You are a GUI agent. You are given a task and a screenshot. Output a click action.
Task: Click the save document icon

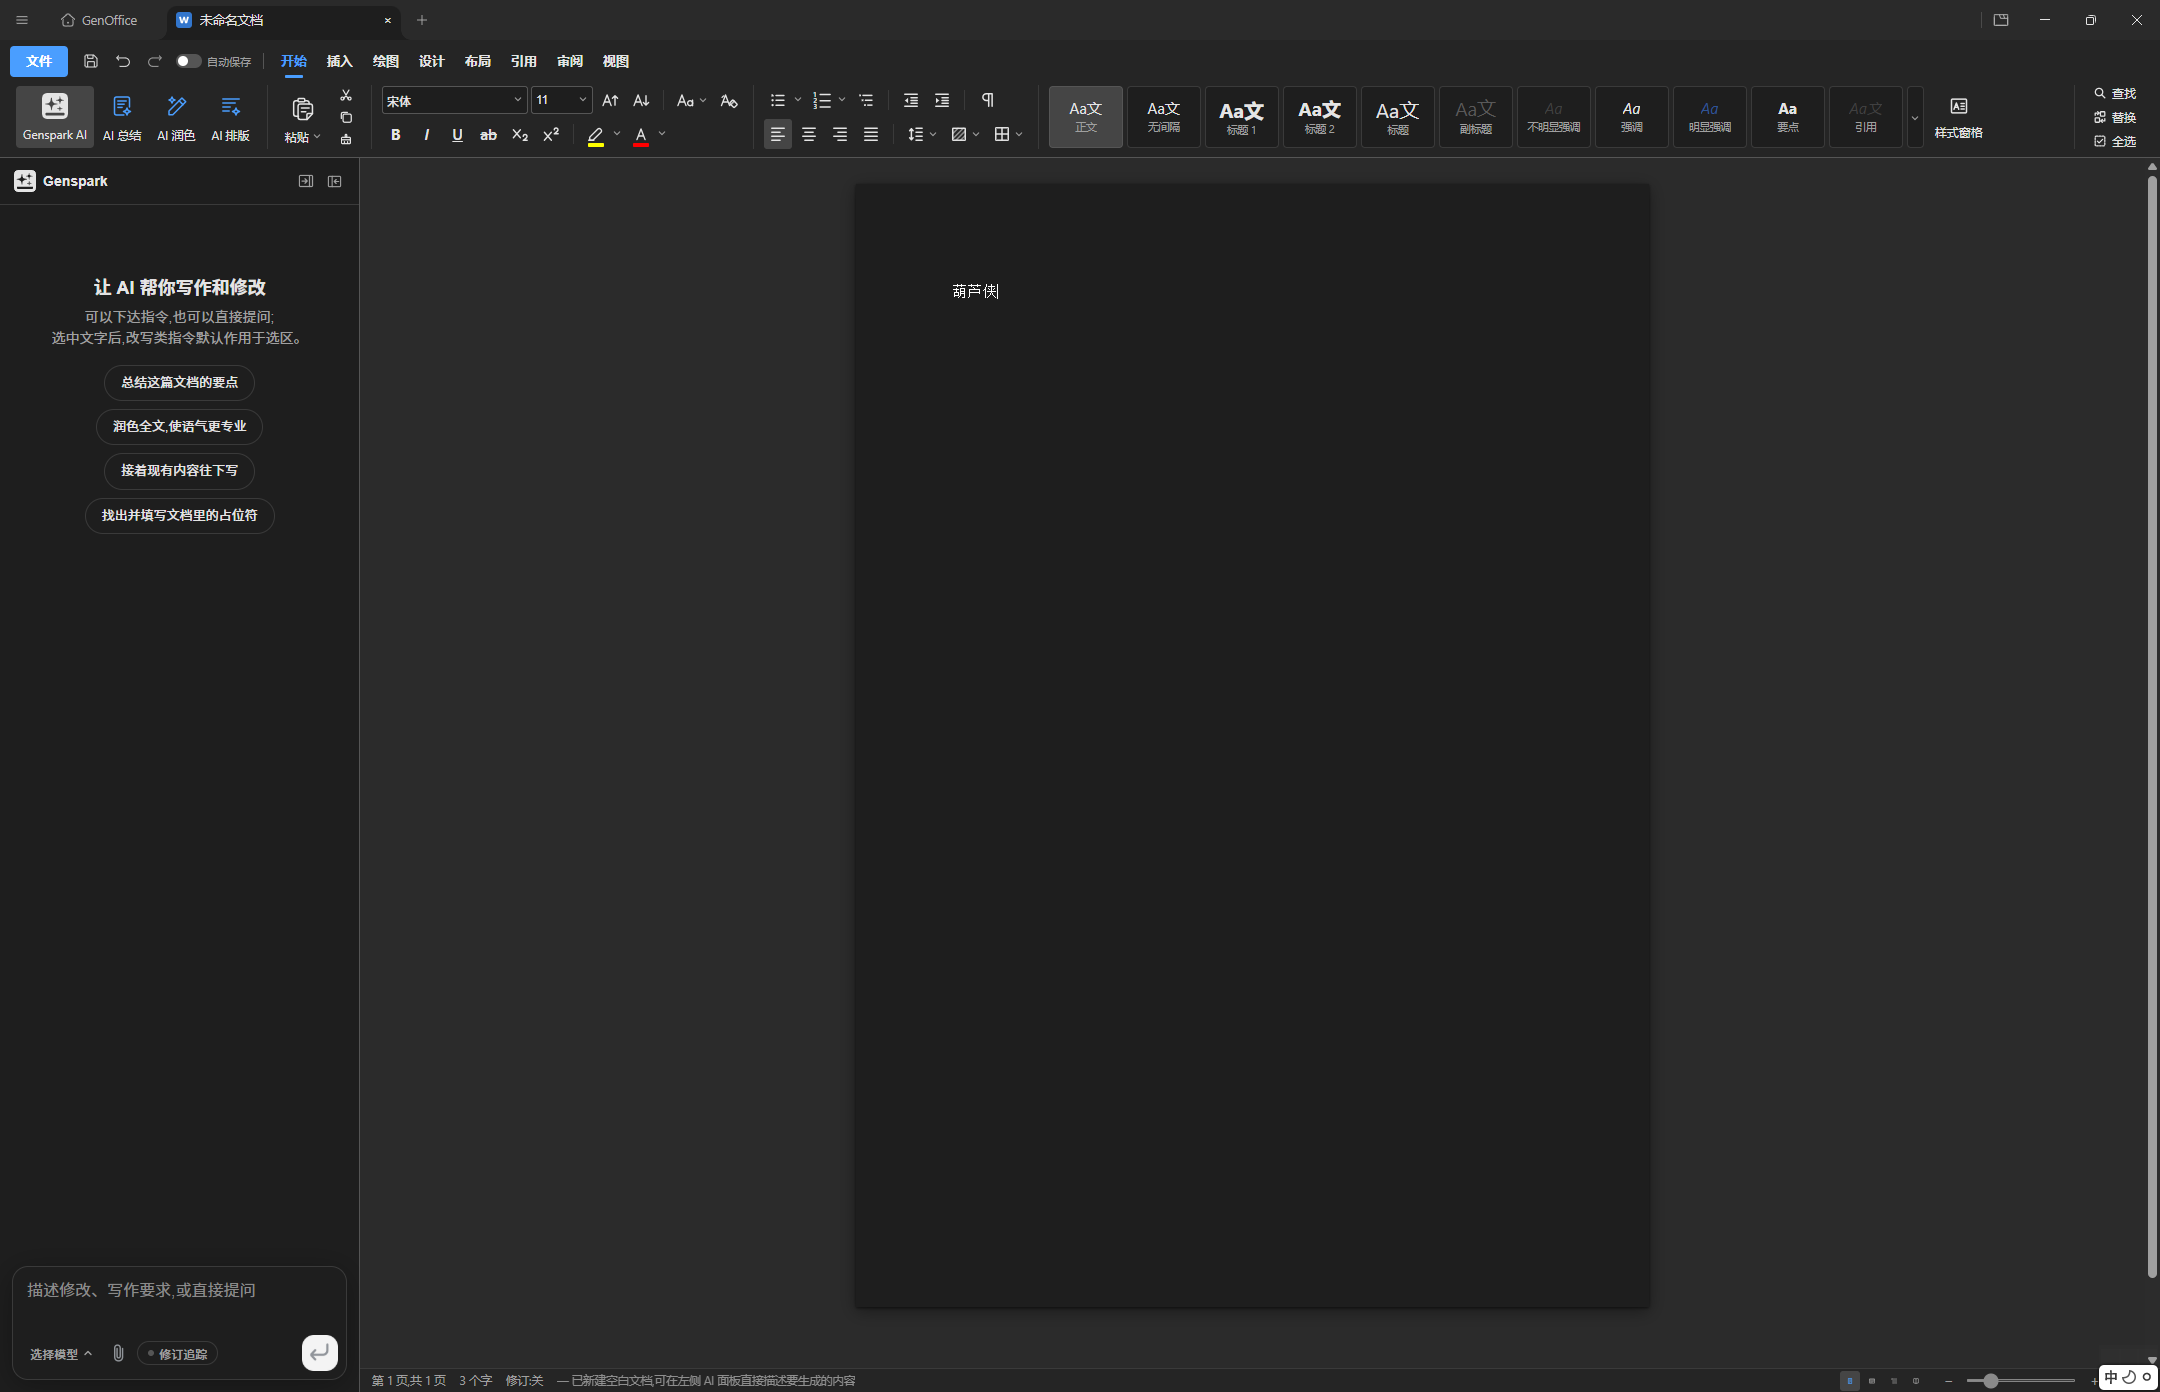coord(91,61)
